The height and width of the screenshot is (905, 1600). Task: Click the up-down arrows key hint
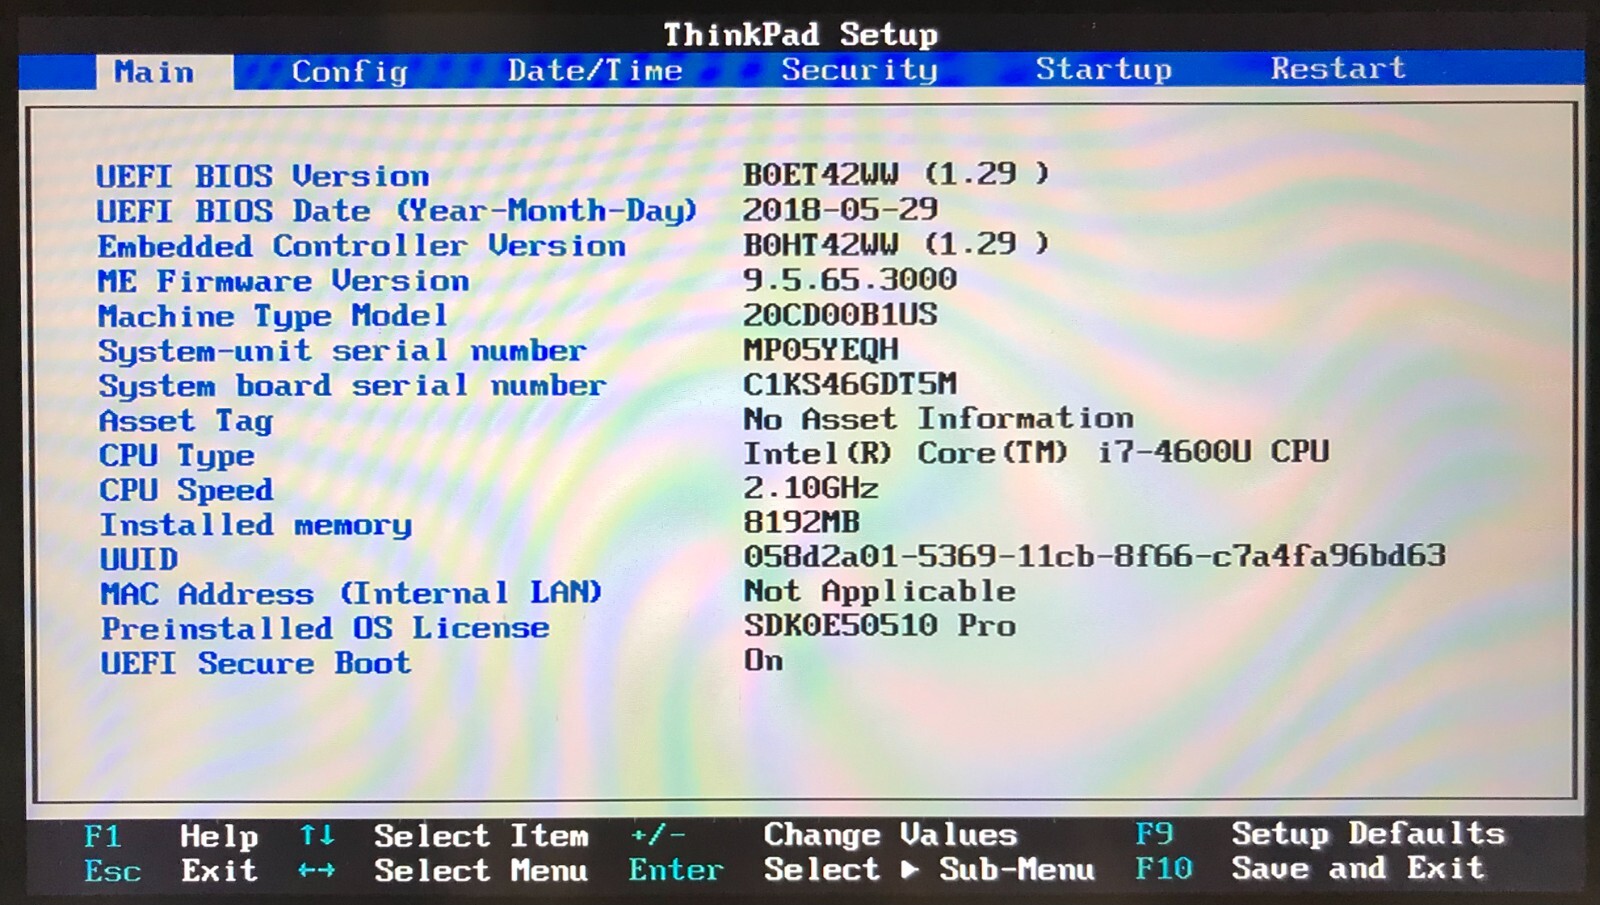click(316, 835)
